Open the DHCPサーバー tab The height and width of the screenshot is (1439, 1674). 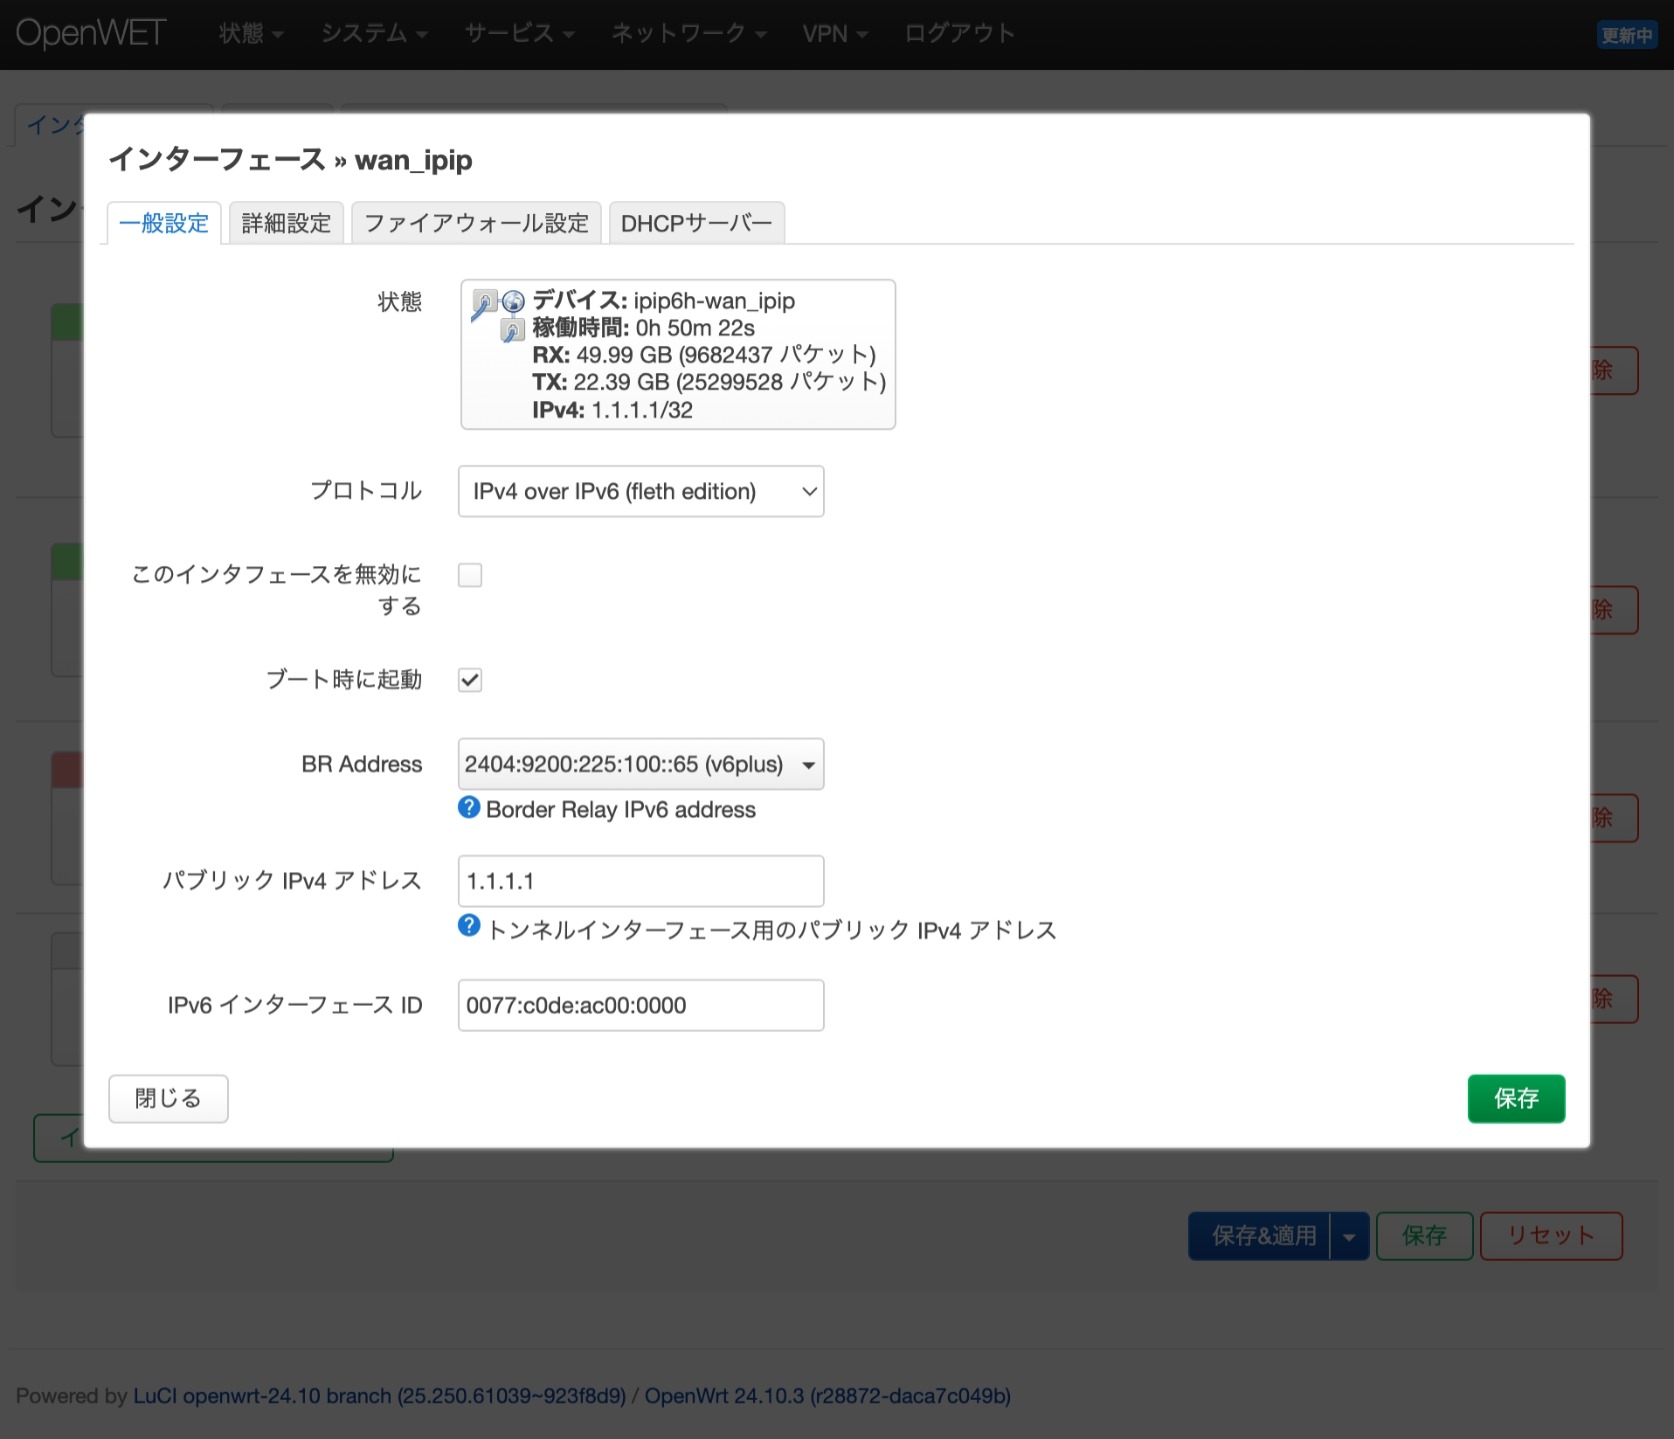click(697, 222)
